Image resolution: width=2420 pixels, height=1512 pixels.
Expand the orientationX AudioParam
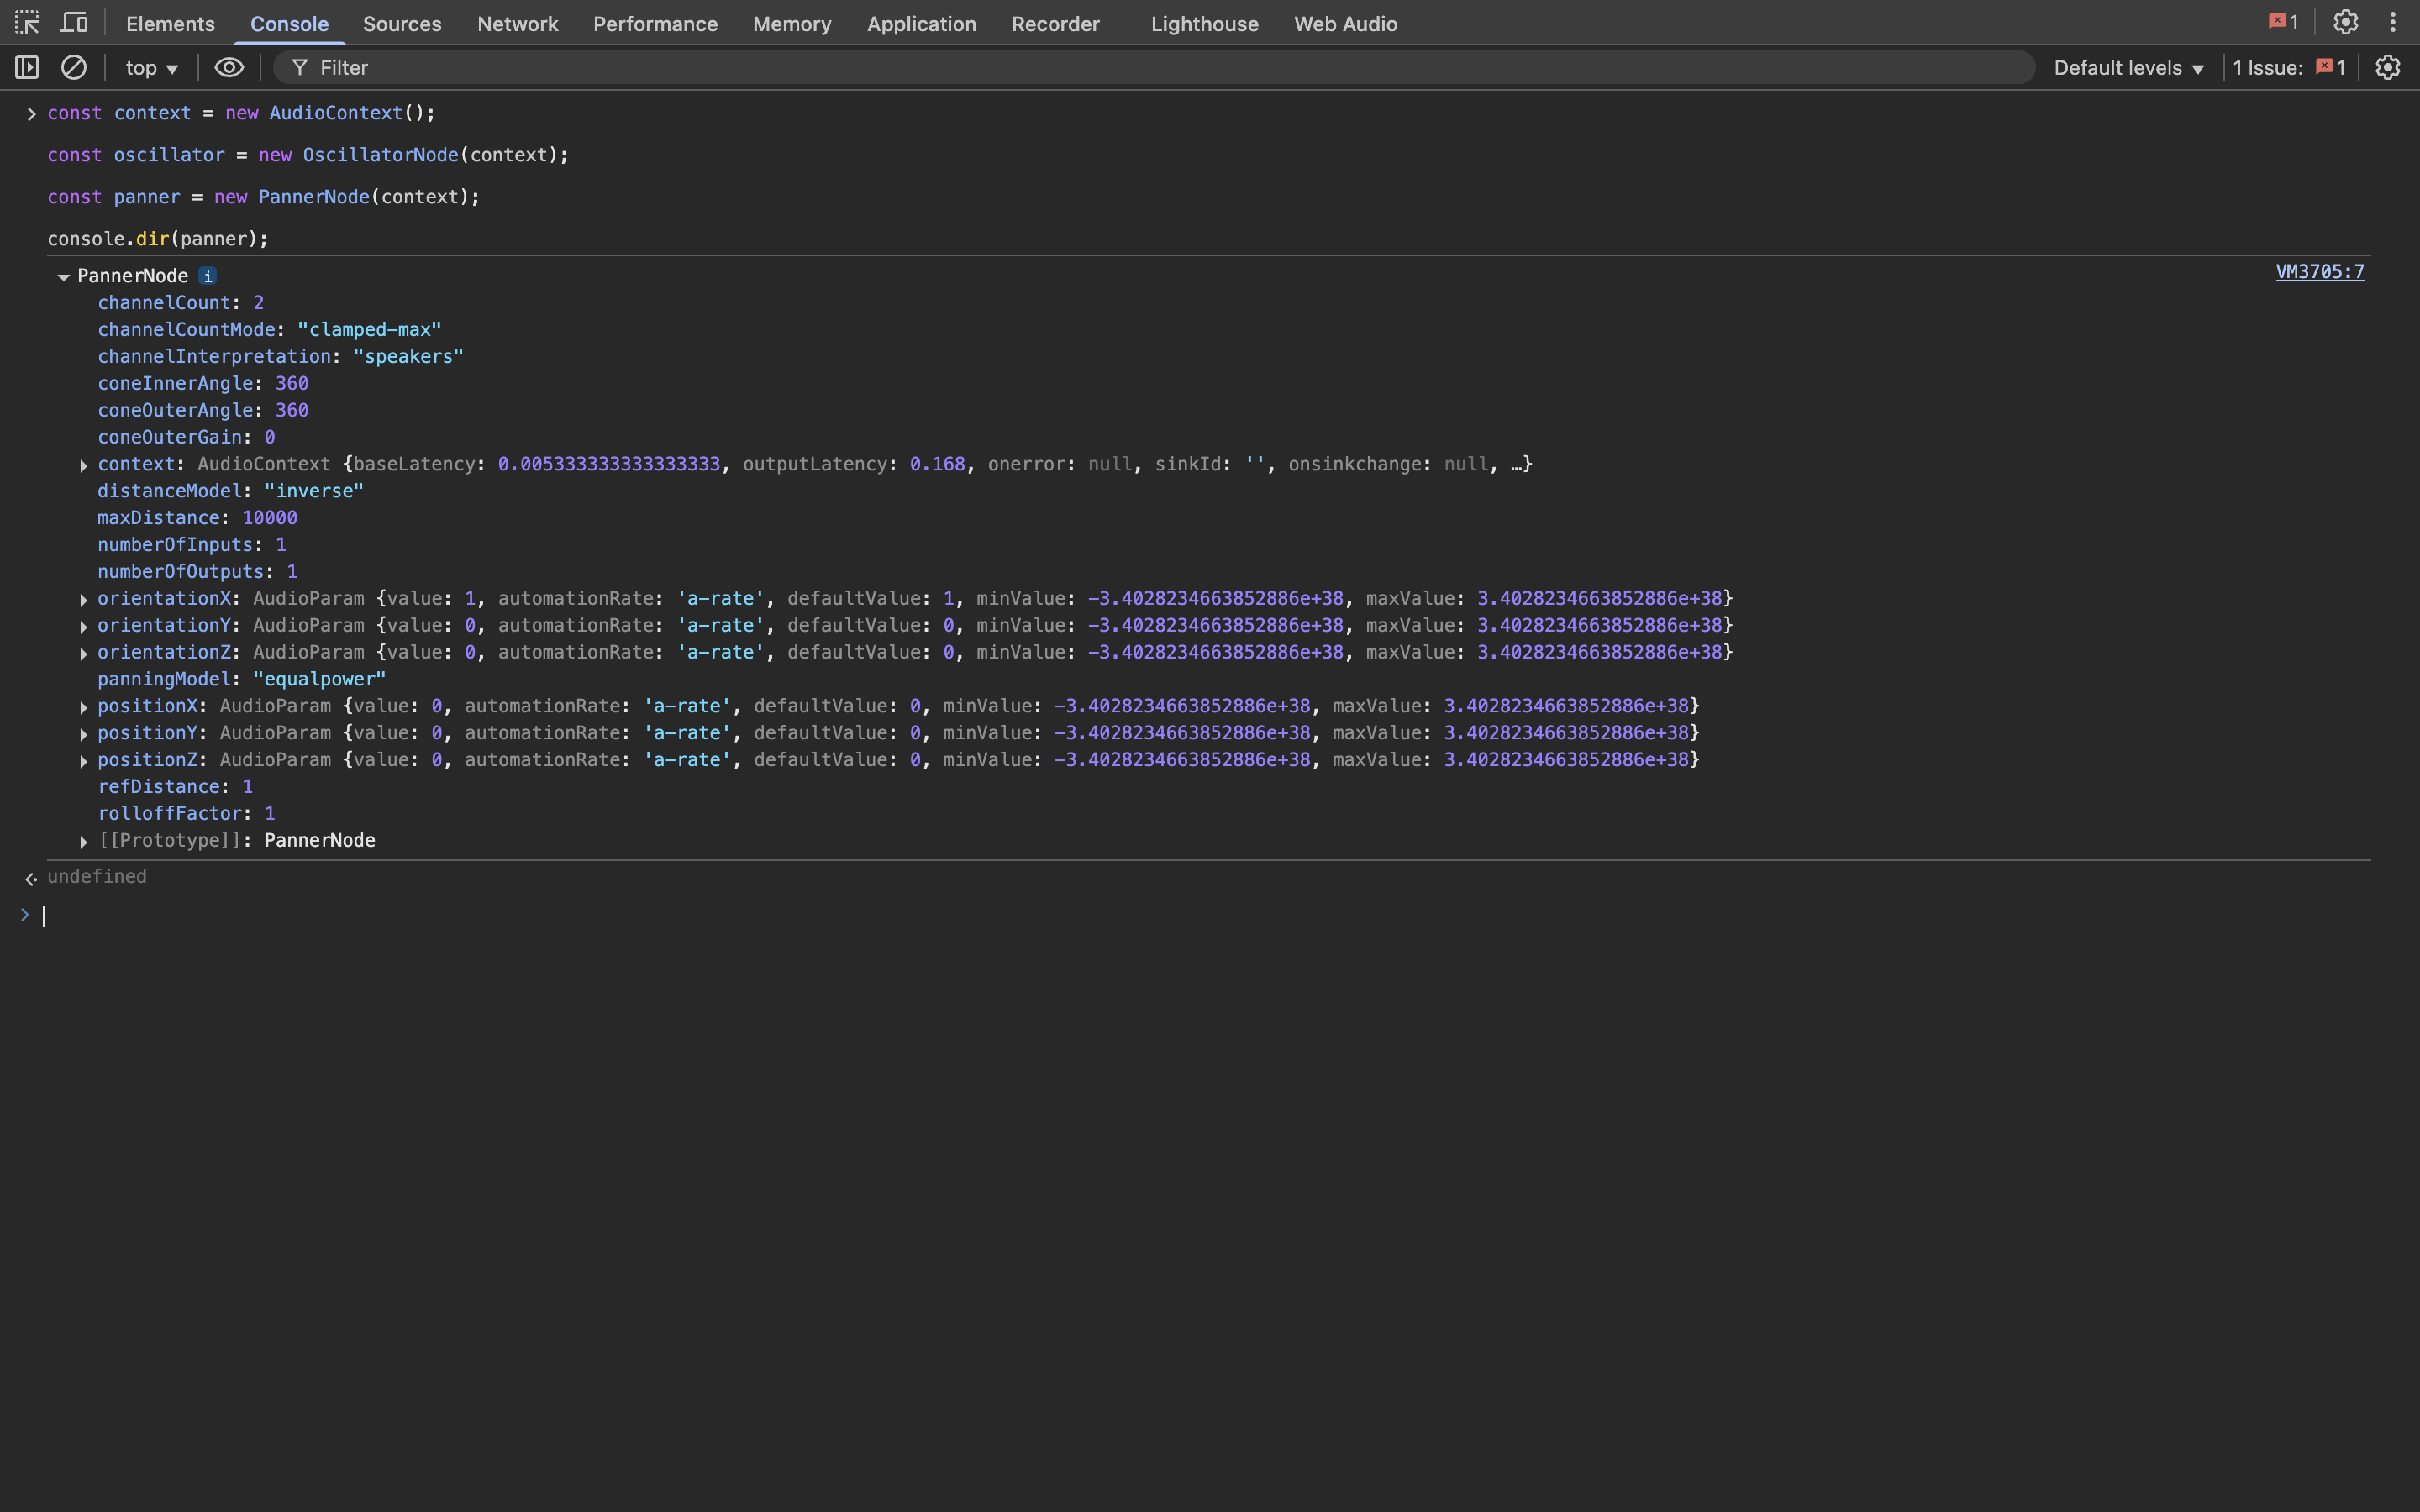click(84, 599)
